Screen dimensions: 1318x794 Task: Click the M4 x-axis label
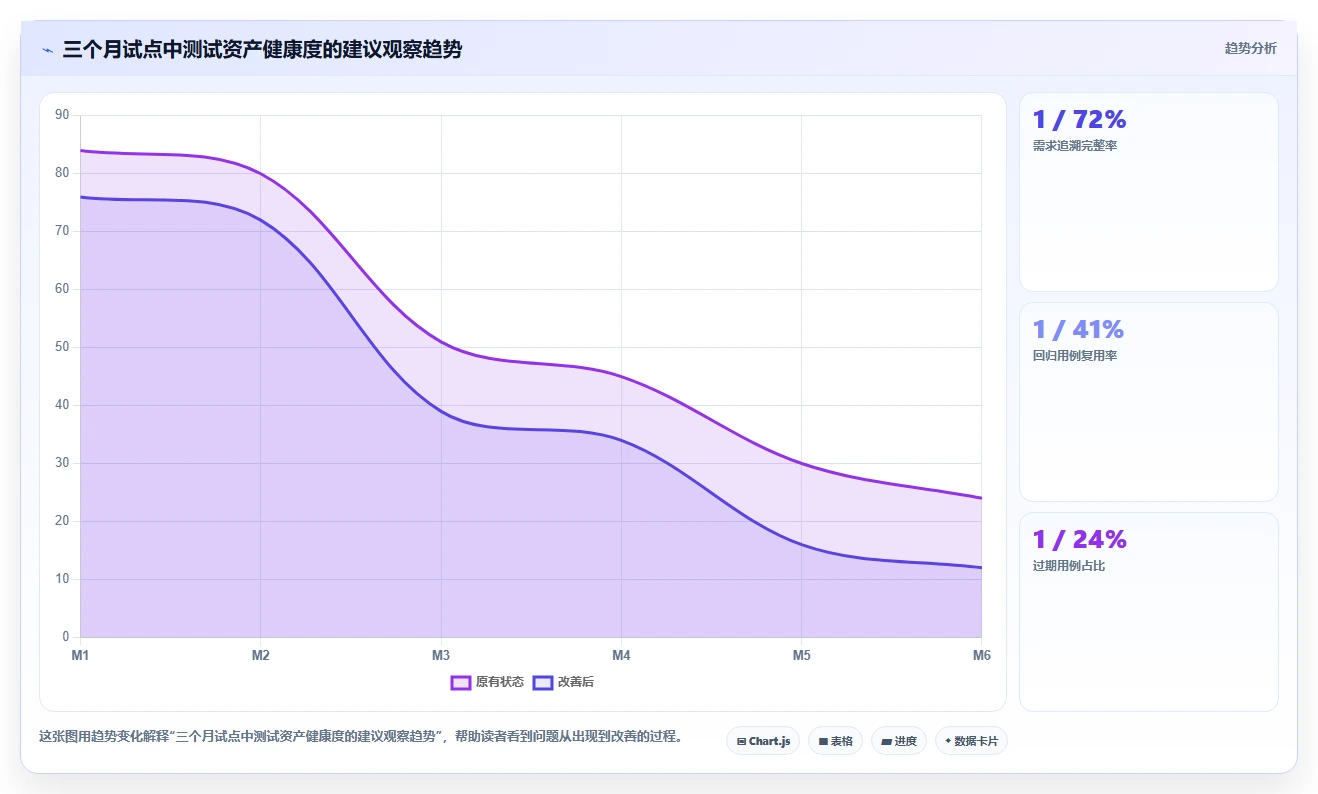pos(621,656)
